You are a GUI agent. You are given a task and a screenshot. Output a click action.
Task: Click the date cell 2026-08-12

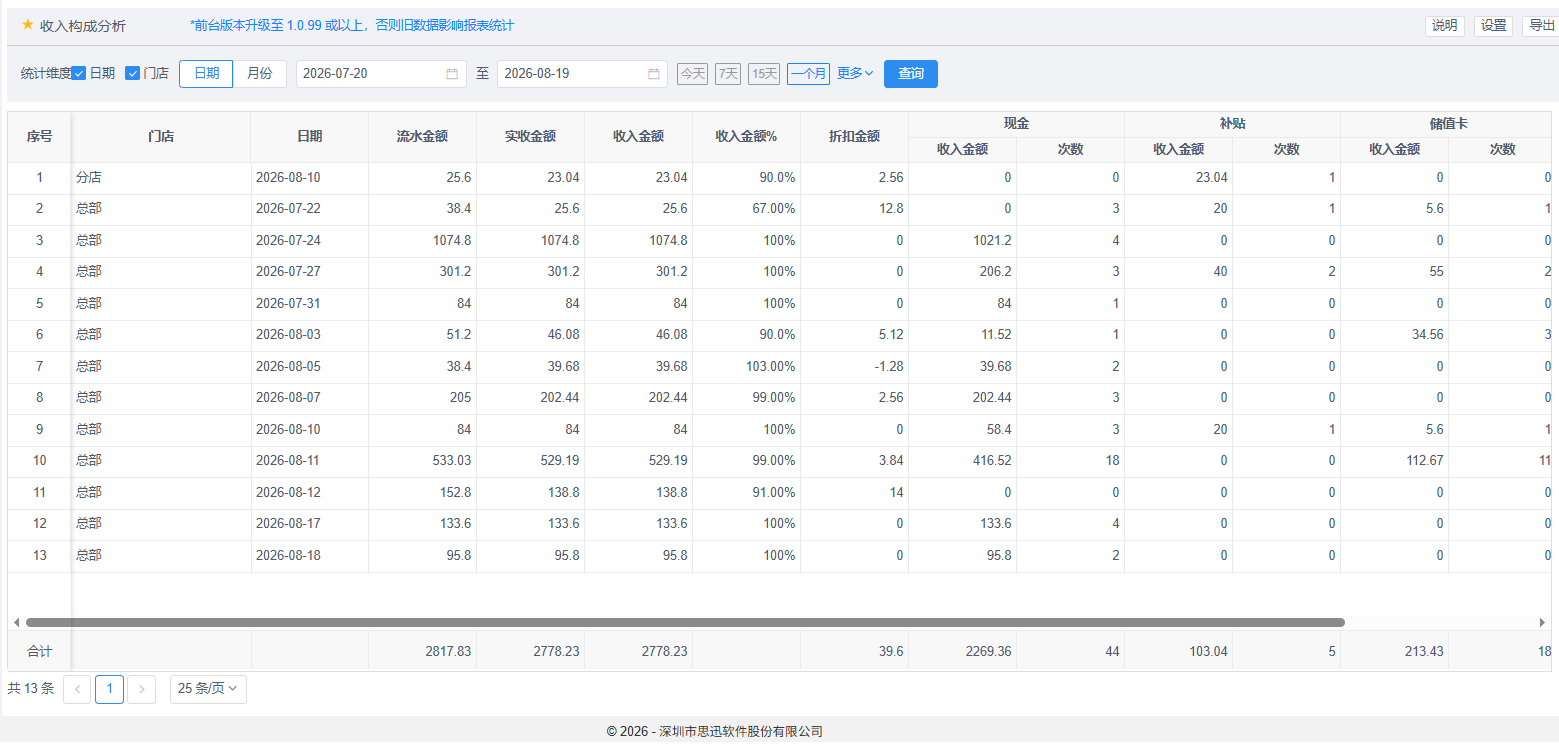[x=310, y=493]
